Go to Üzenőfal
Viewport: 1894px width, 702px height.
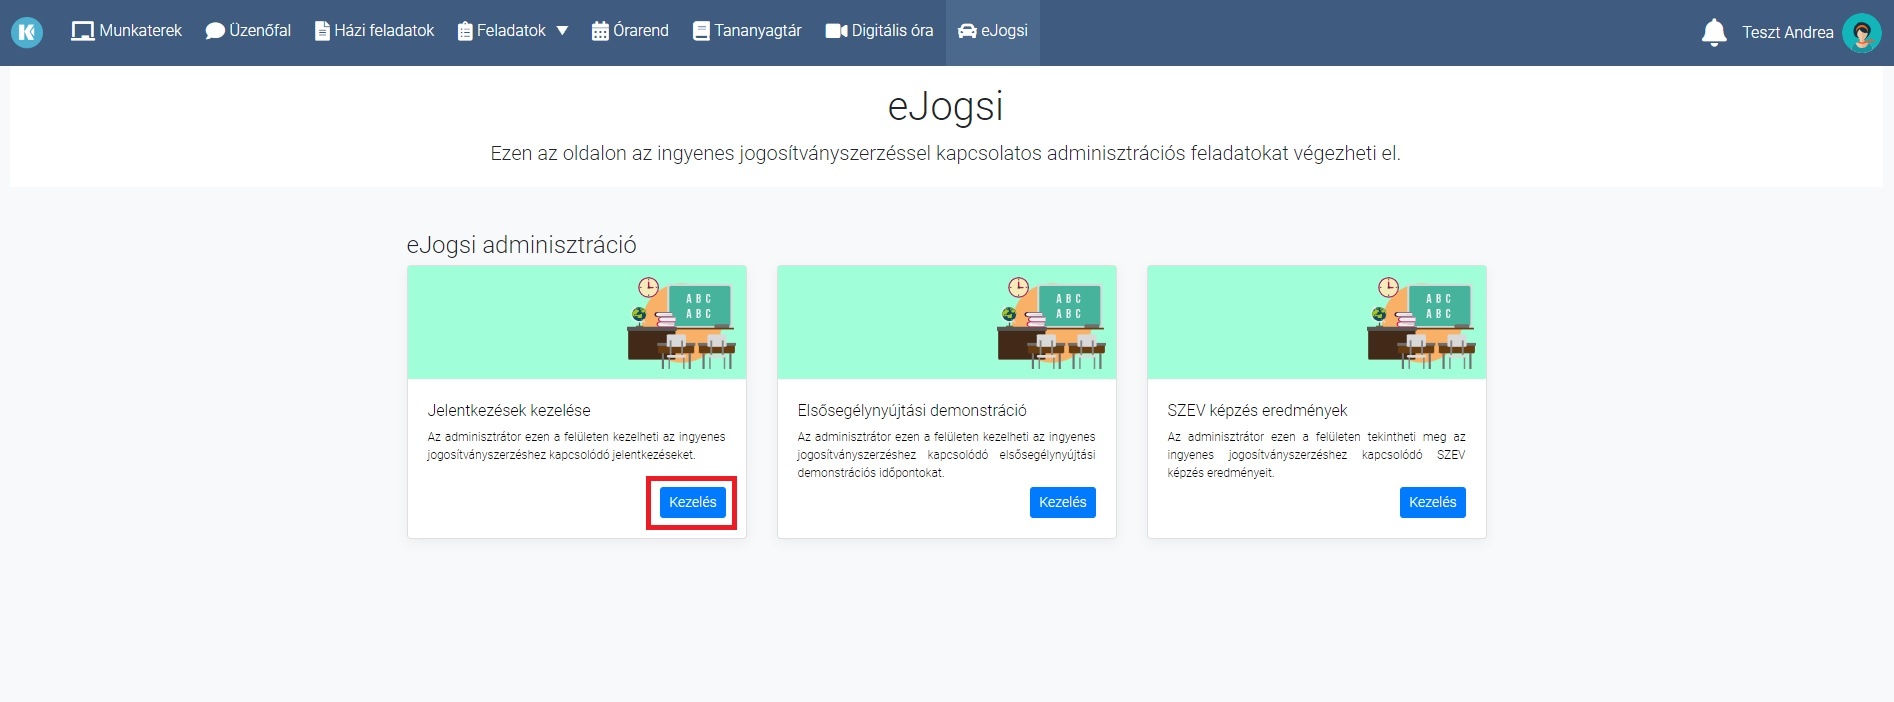pyautogui.click(x=248, y=31)
